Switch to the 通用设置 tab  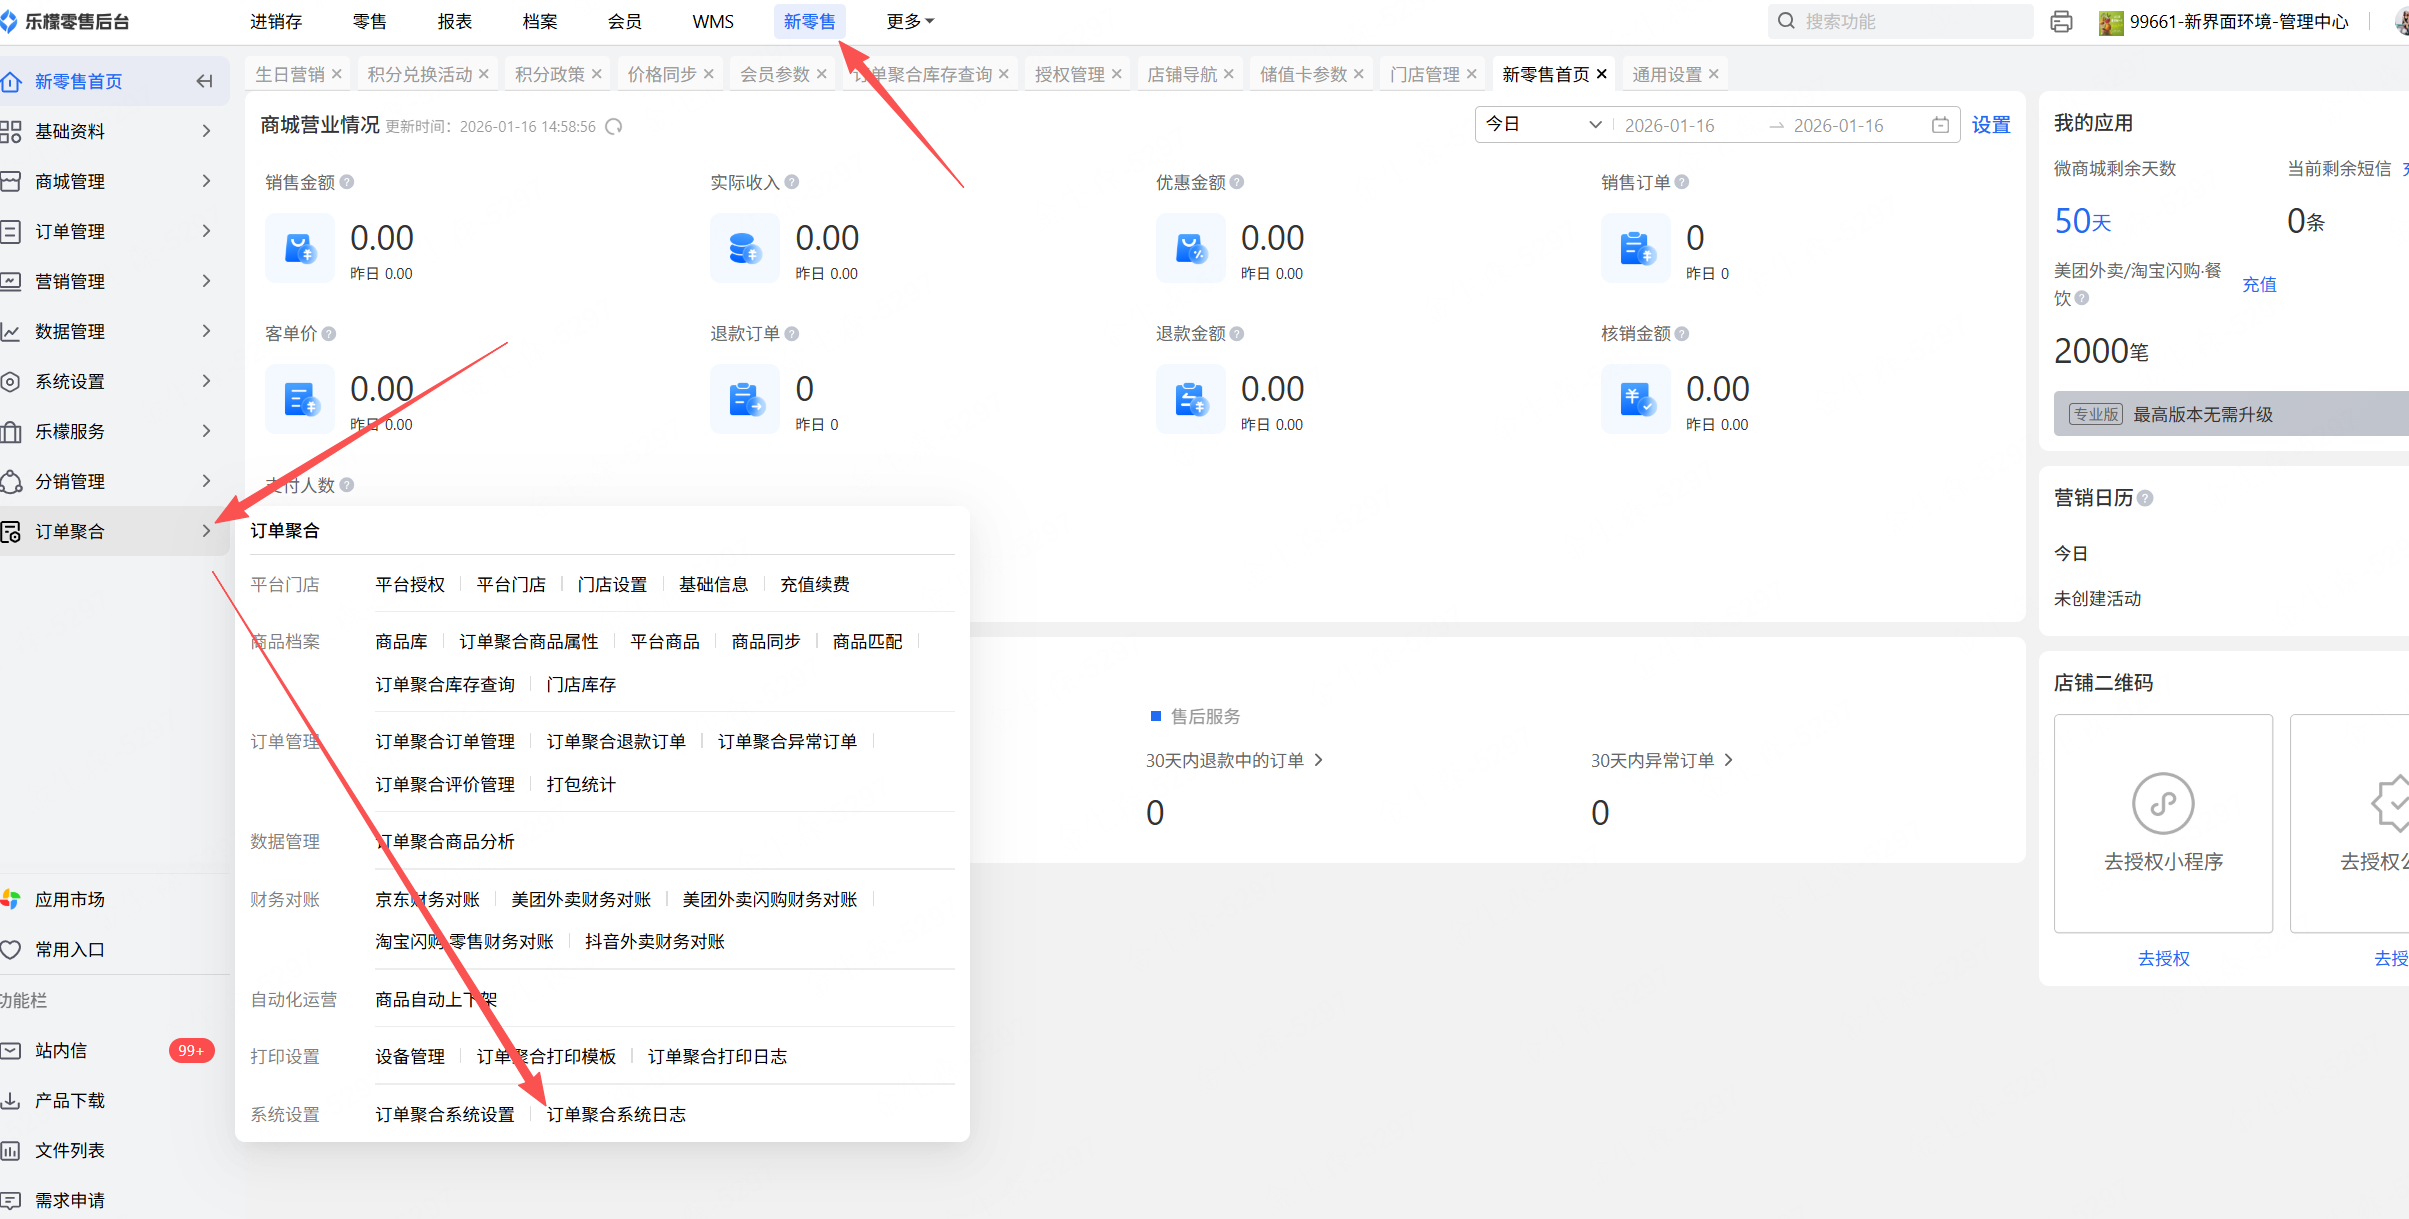tap(1666, 74)
